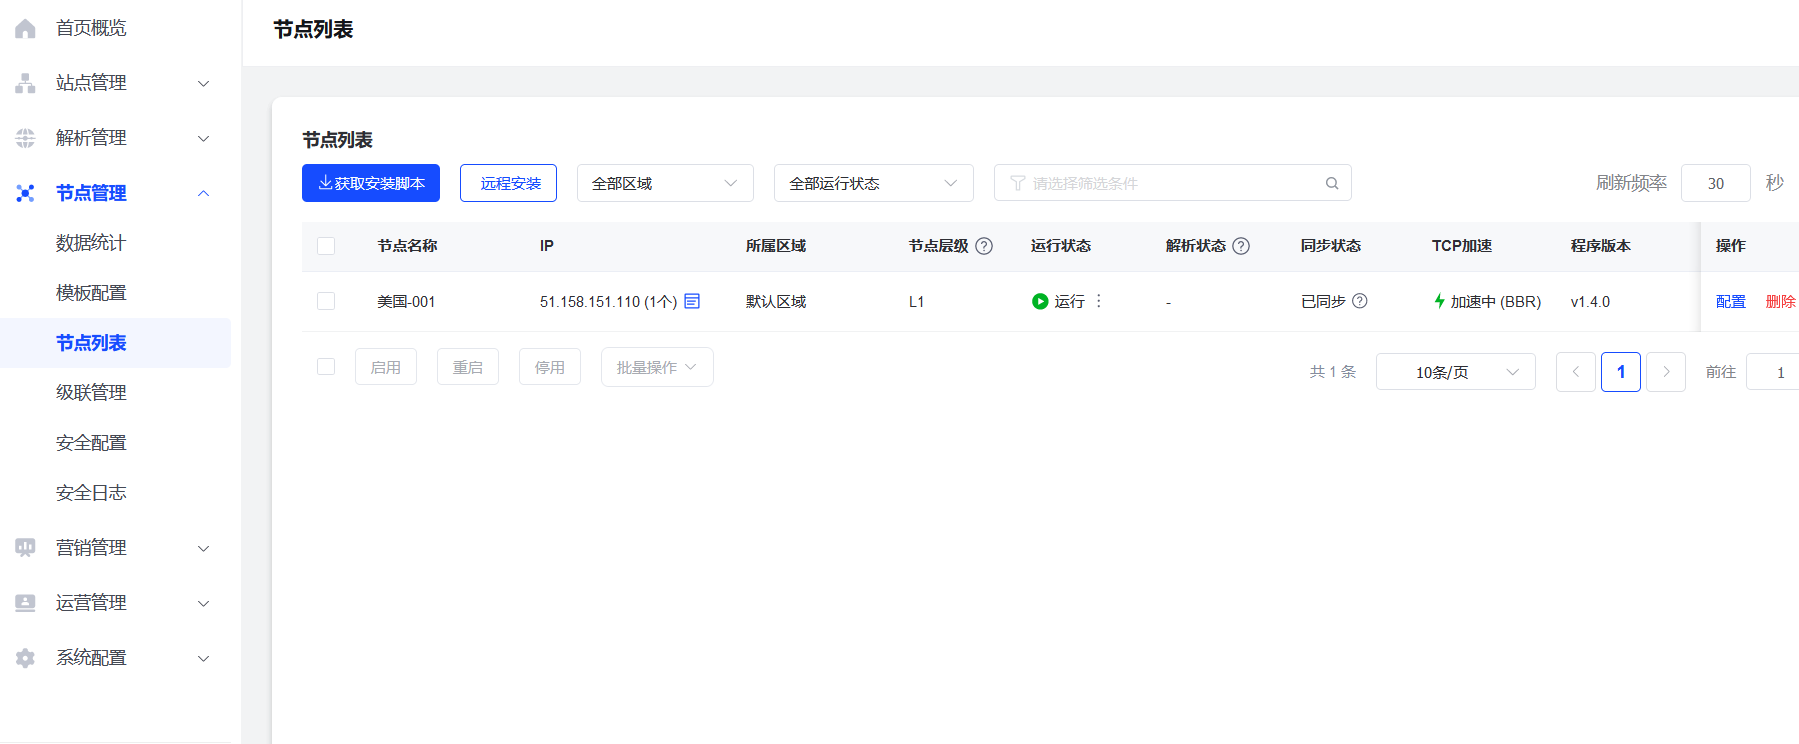
Task: Open 安全日志 submenu item
Action: click(91, 493)
